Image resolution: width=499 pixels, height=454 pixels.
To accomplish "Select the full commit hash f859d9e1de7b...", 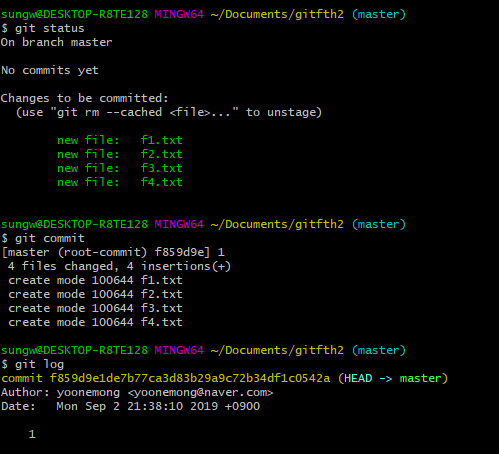I will [190, 378].
